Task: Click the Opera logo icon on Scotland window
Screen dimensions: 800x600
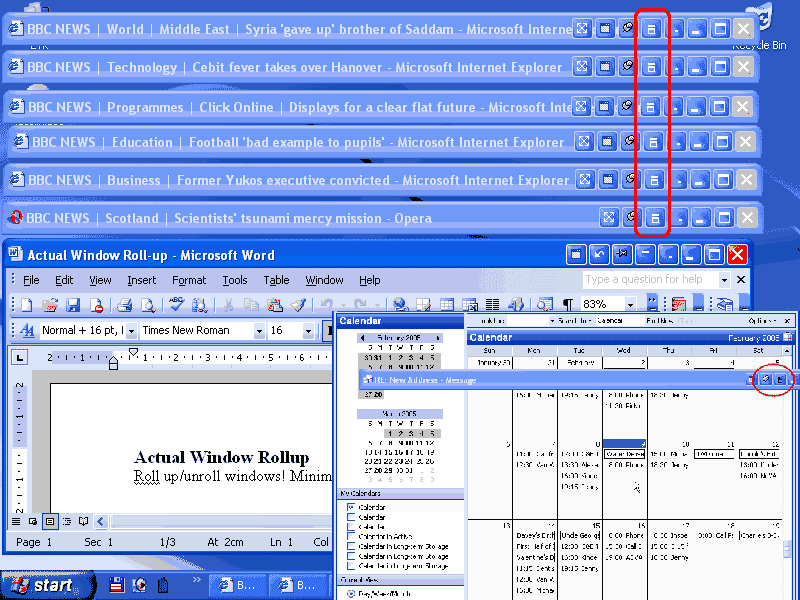Action: click(x=16, y=218)
